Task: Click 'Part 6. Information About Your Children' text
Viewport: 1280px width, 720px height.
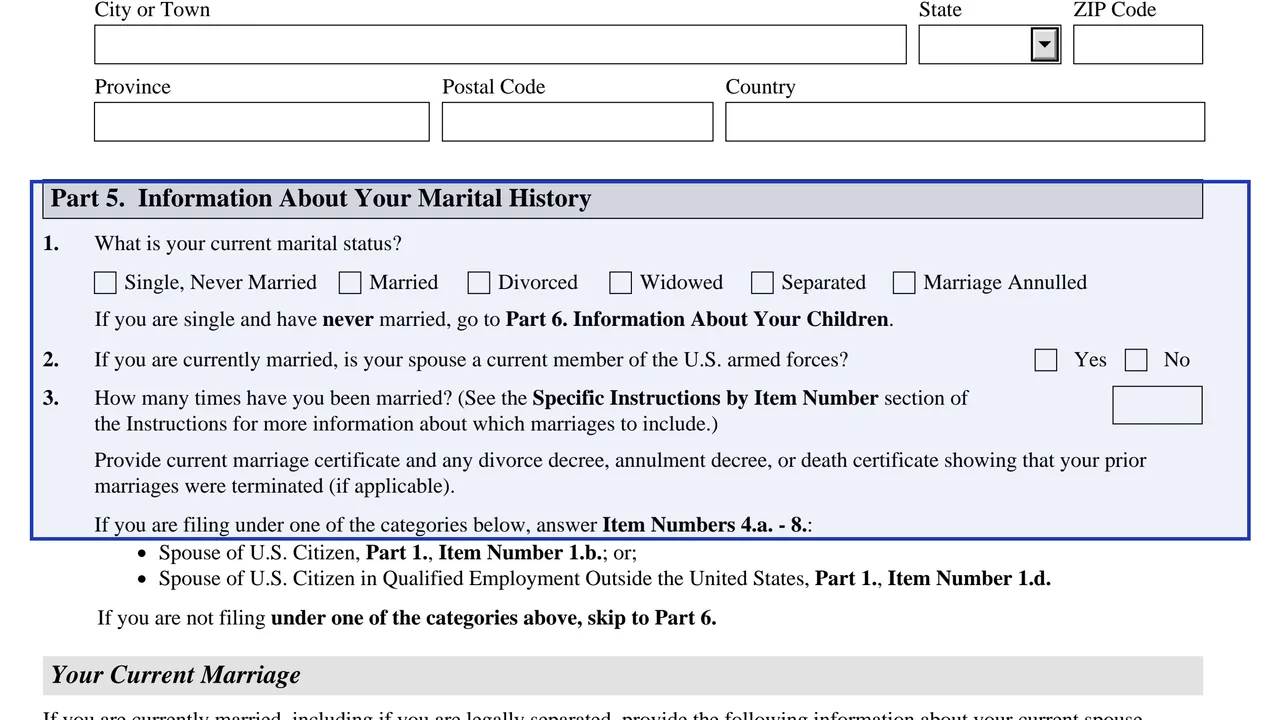Action: (697, 320)
